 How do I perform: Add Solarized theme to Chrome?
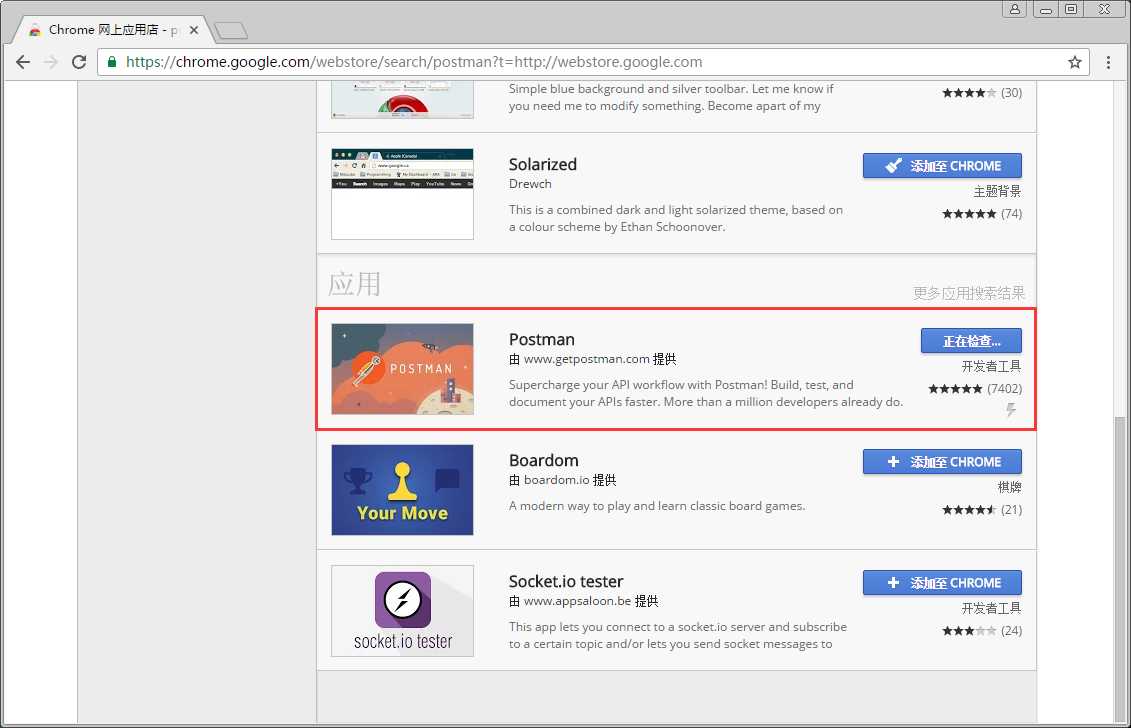pos(942,166)
